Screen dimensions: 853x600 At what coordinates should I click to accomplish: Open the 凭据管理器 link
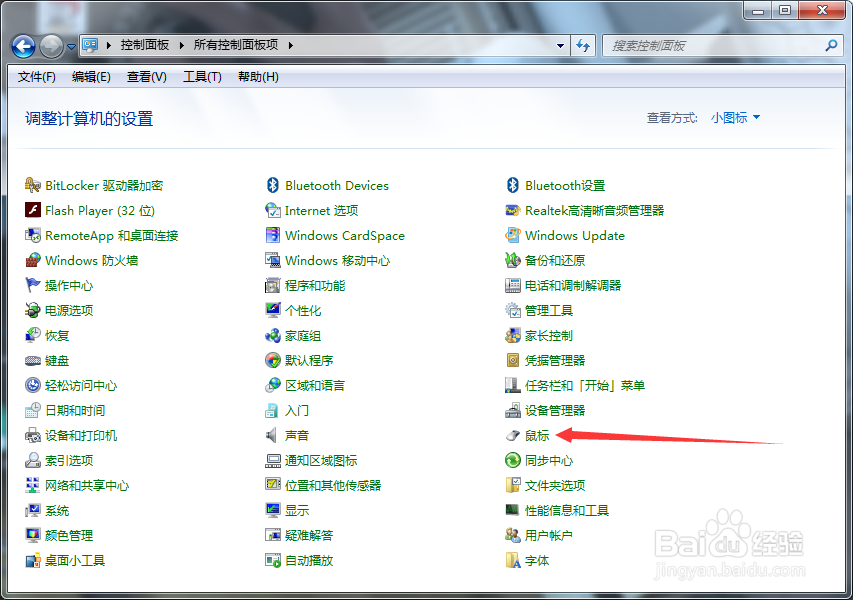coord(555,361)
